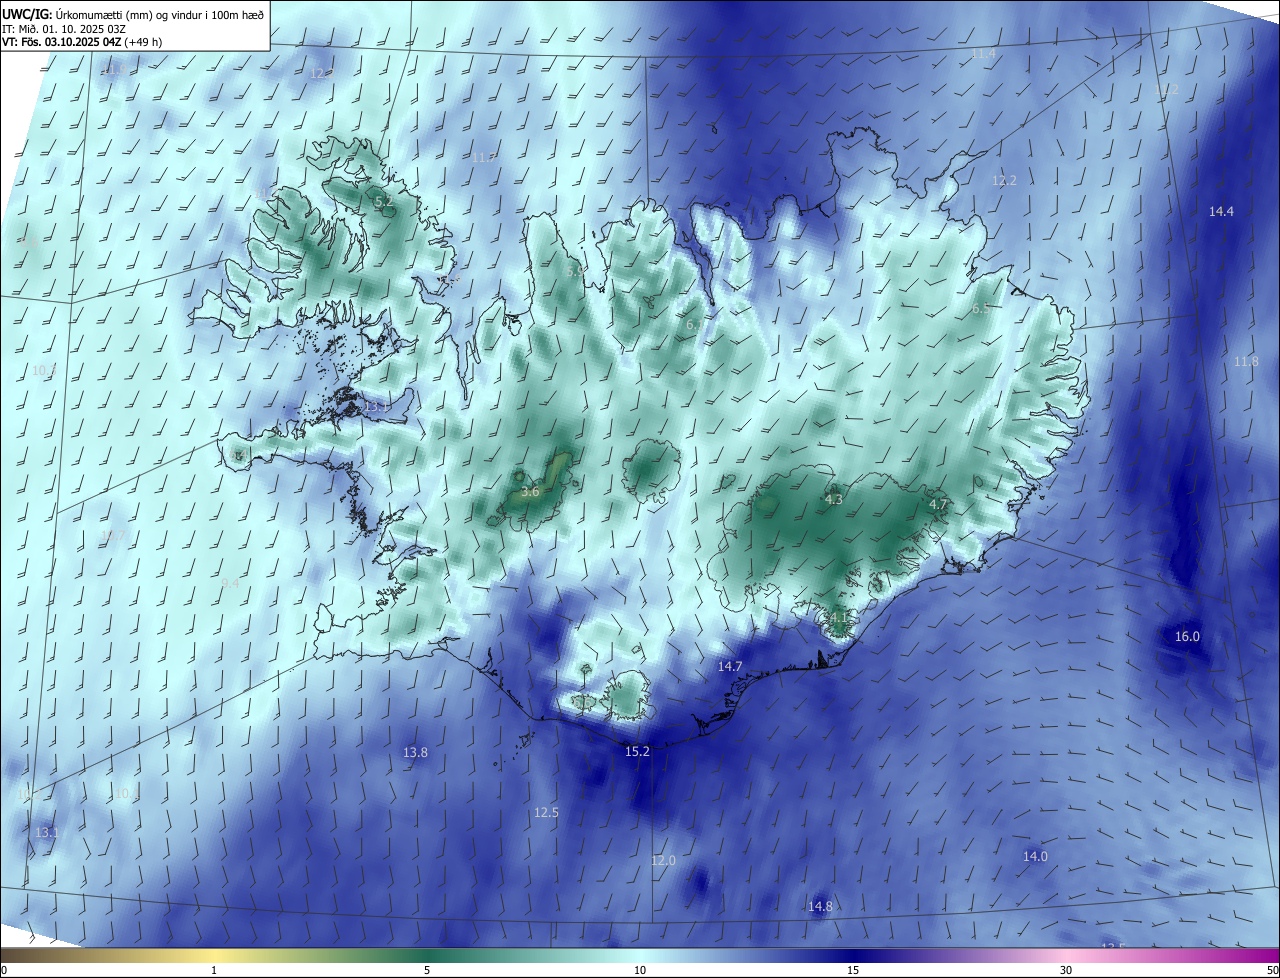Image resolution: width=1280 pixels, height=978 pixels.
Task: Click the 13.8 value on the map
Action: (x=415, y=753)
